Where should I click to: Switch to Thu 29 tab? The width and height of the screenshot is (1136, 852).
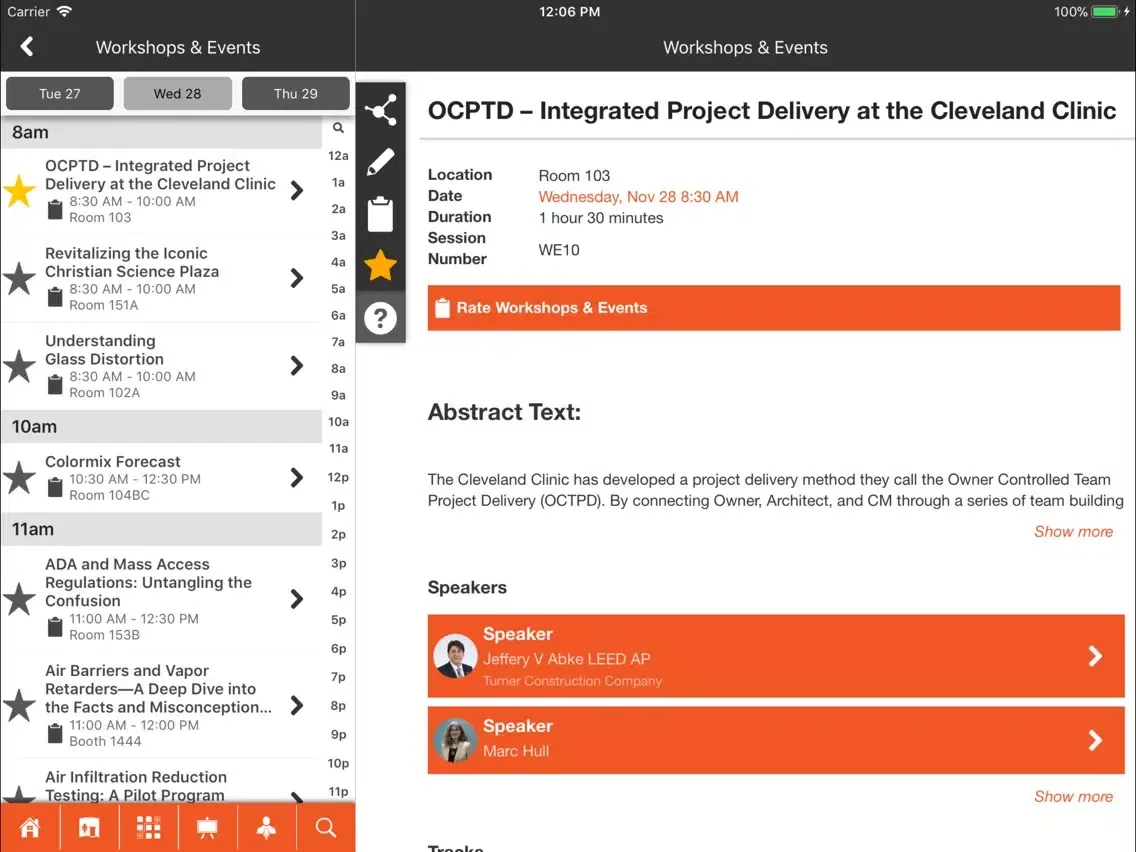pos(296,93)
